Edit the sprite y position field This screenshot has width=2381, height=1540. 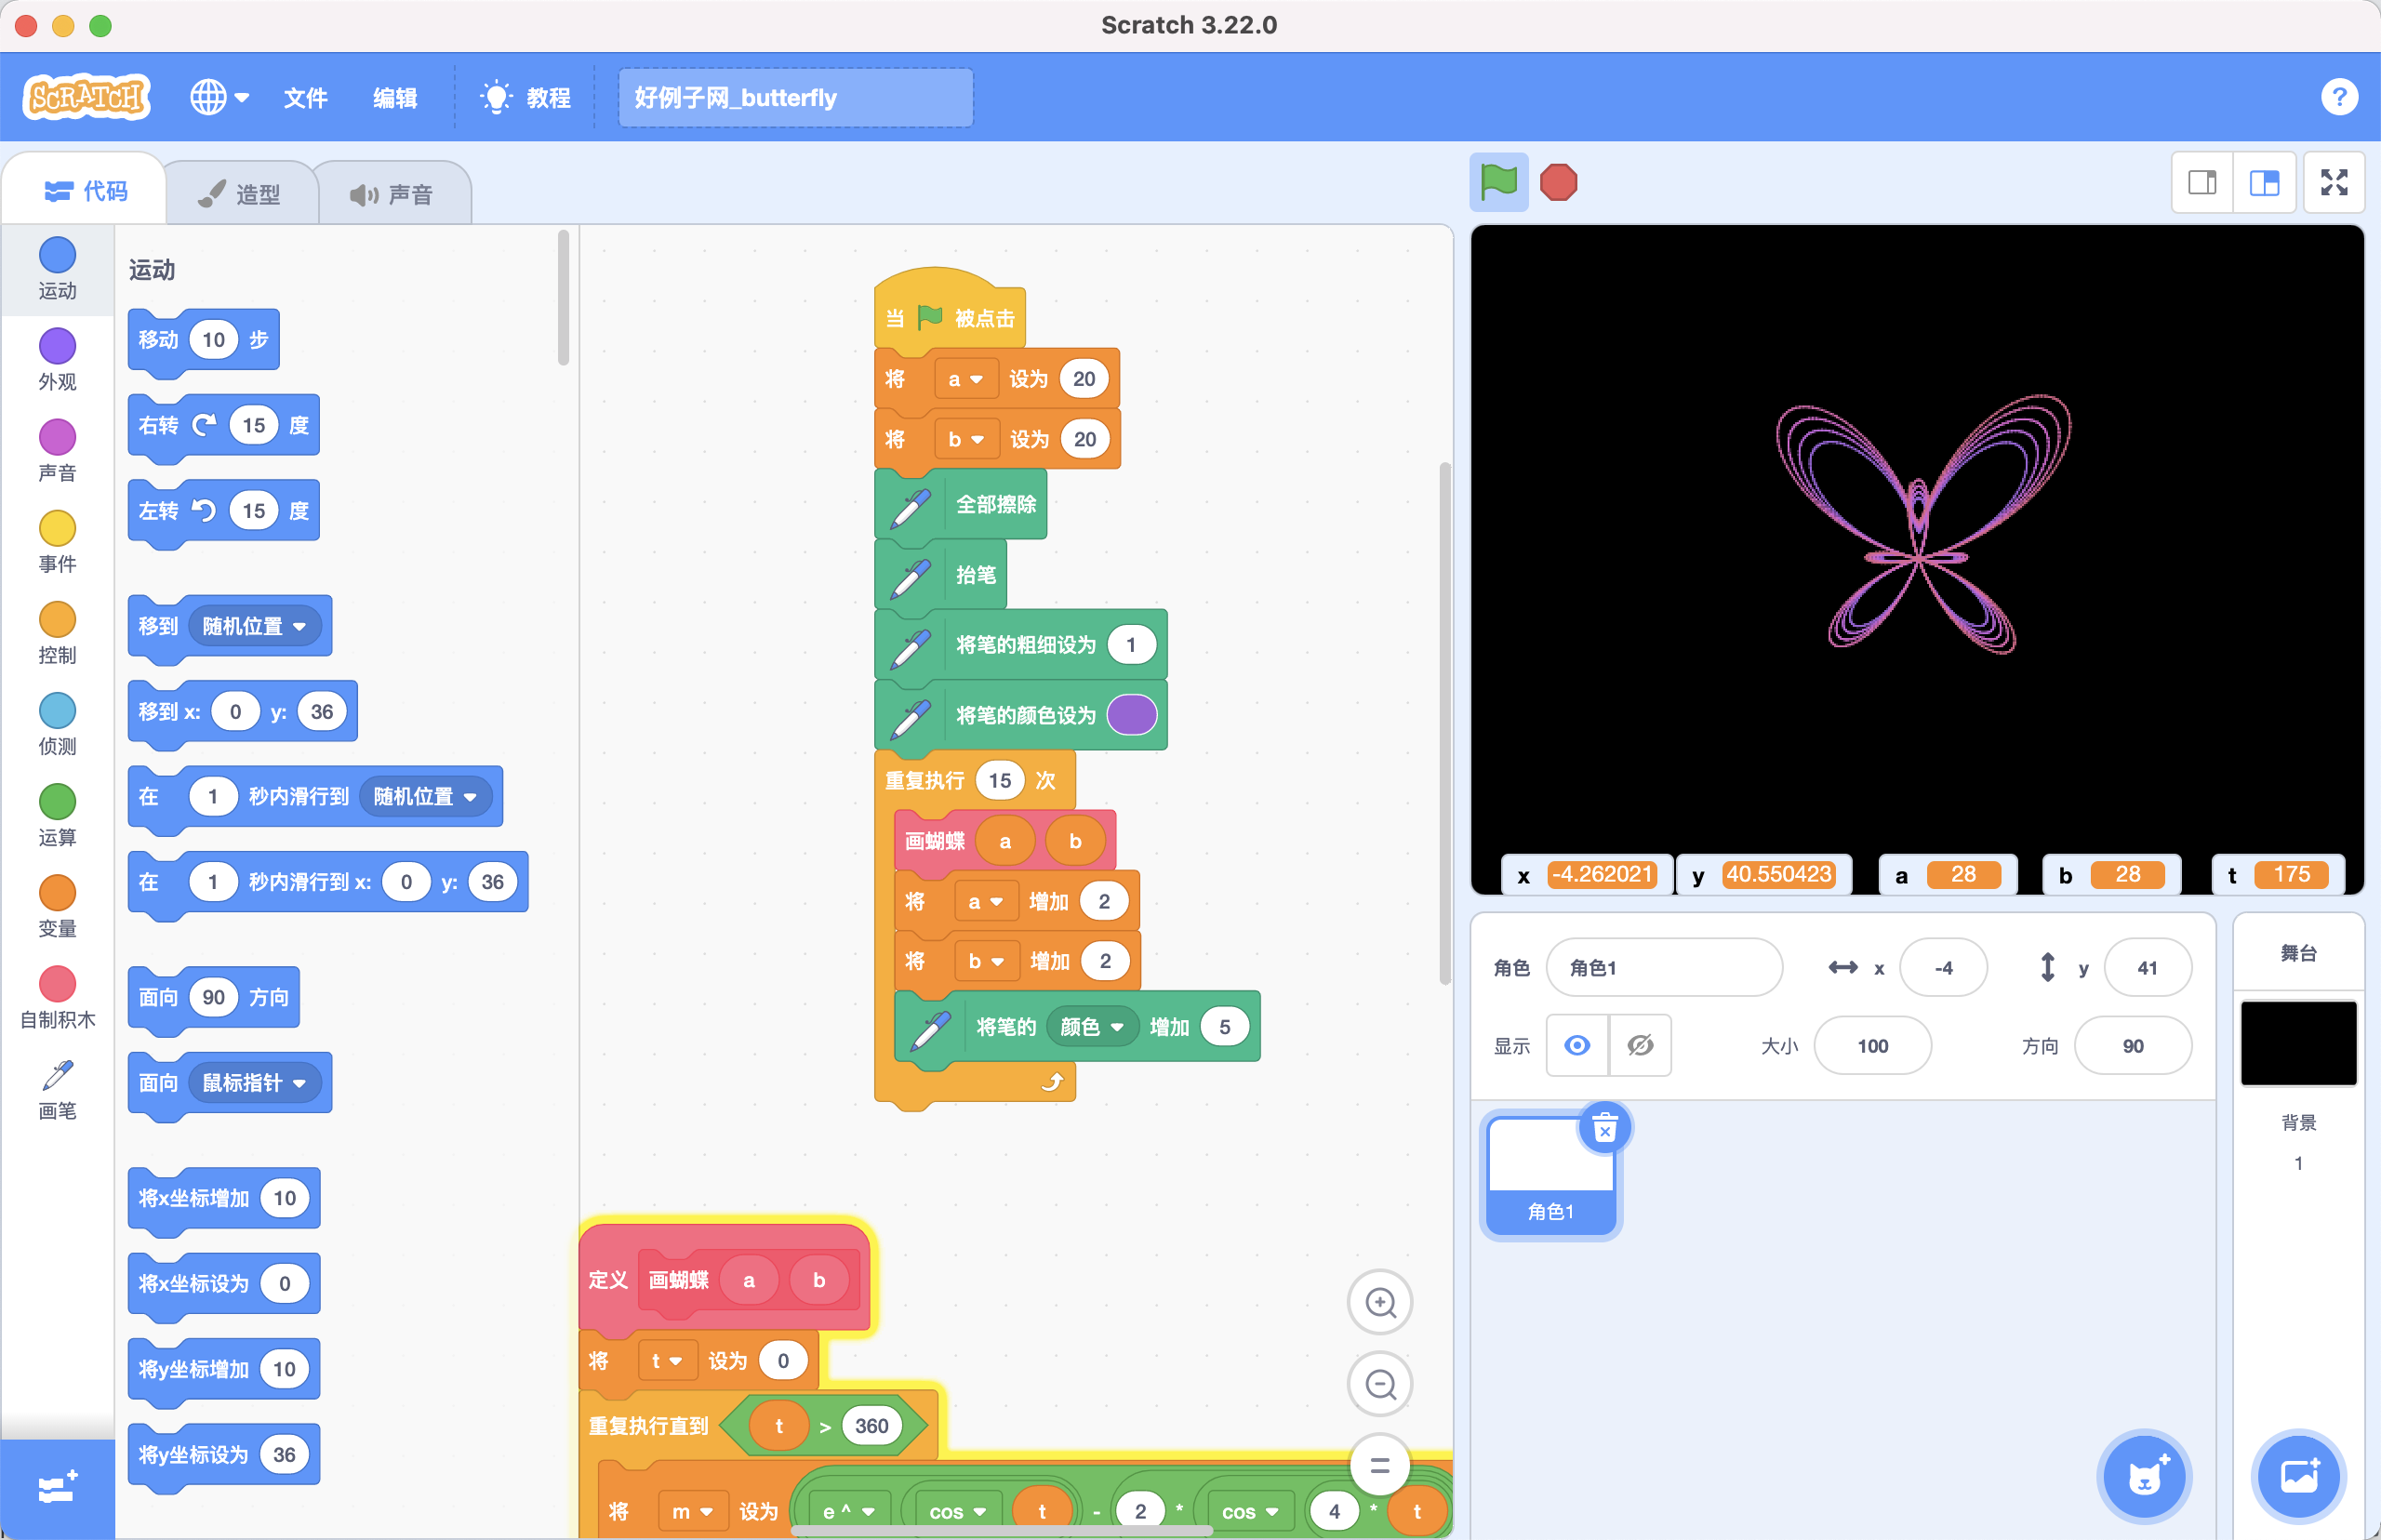[2148, 967]
